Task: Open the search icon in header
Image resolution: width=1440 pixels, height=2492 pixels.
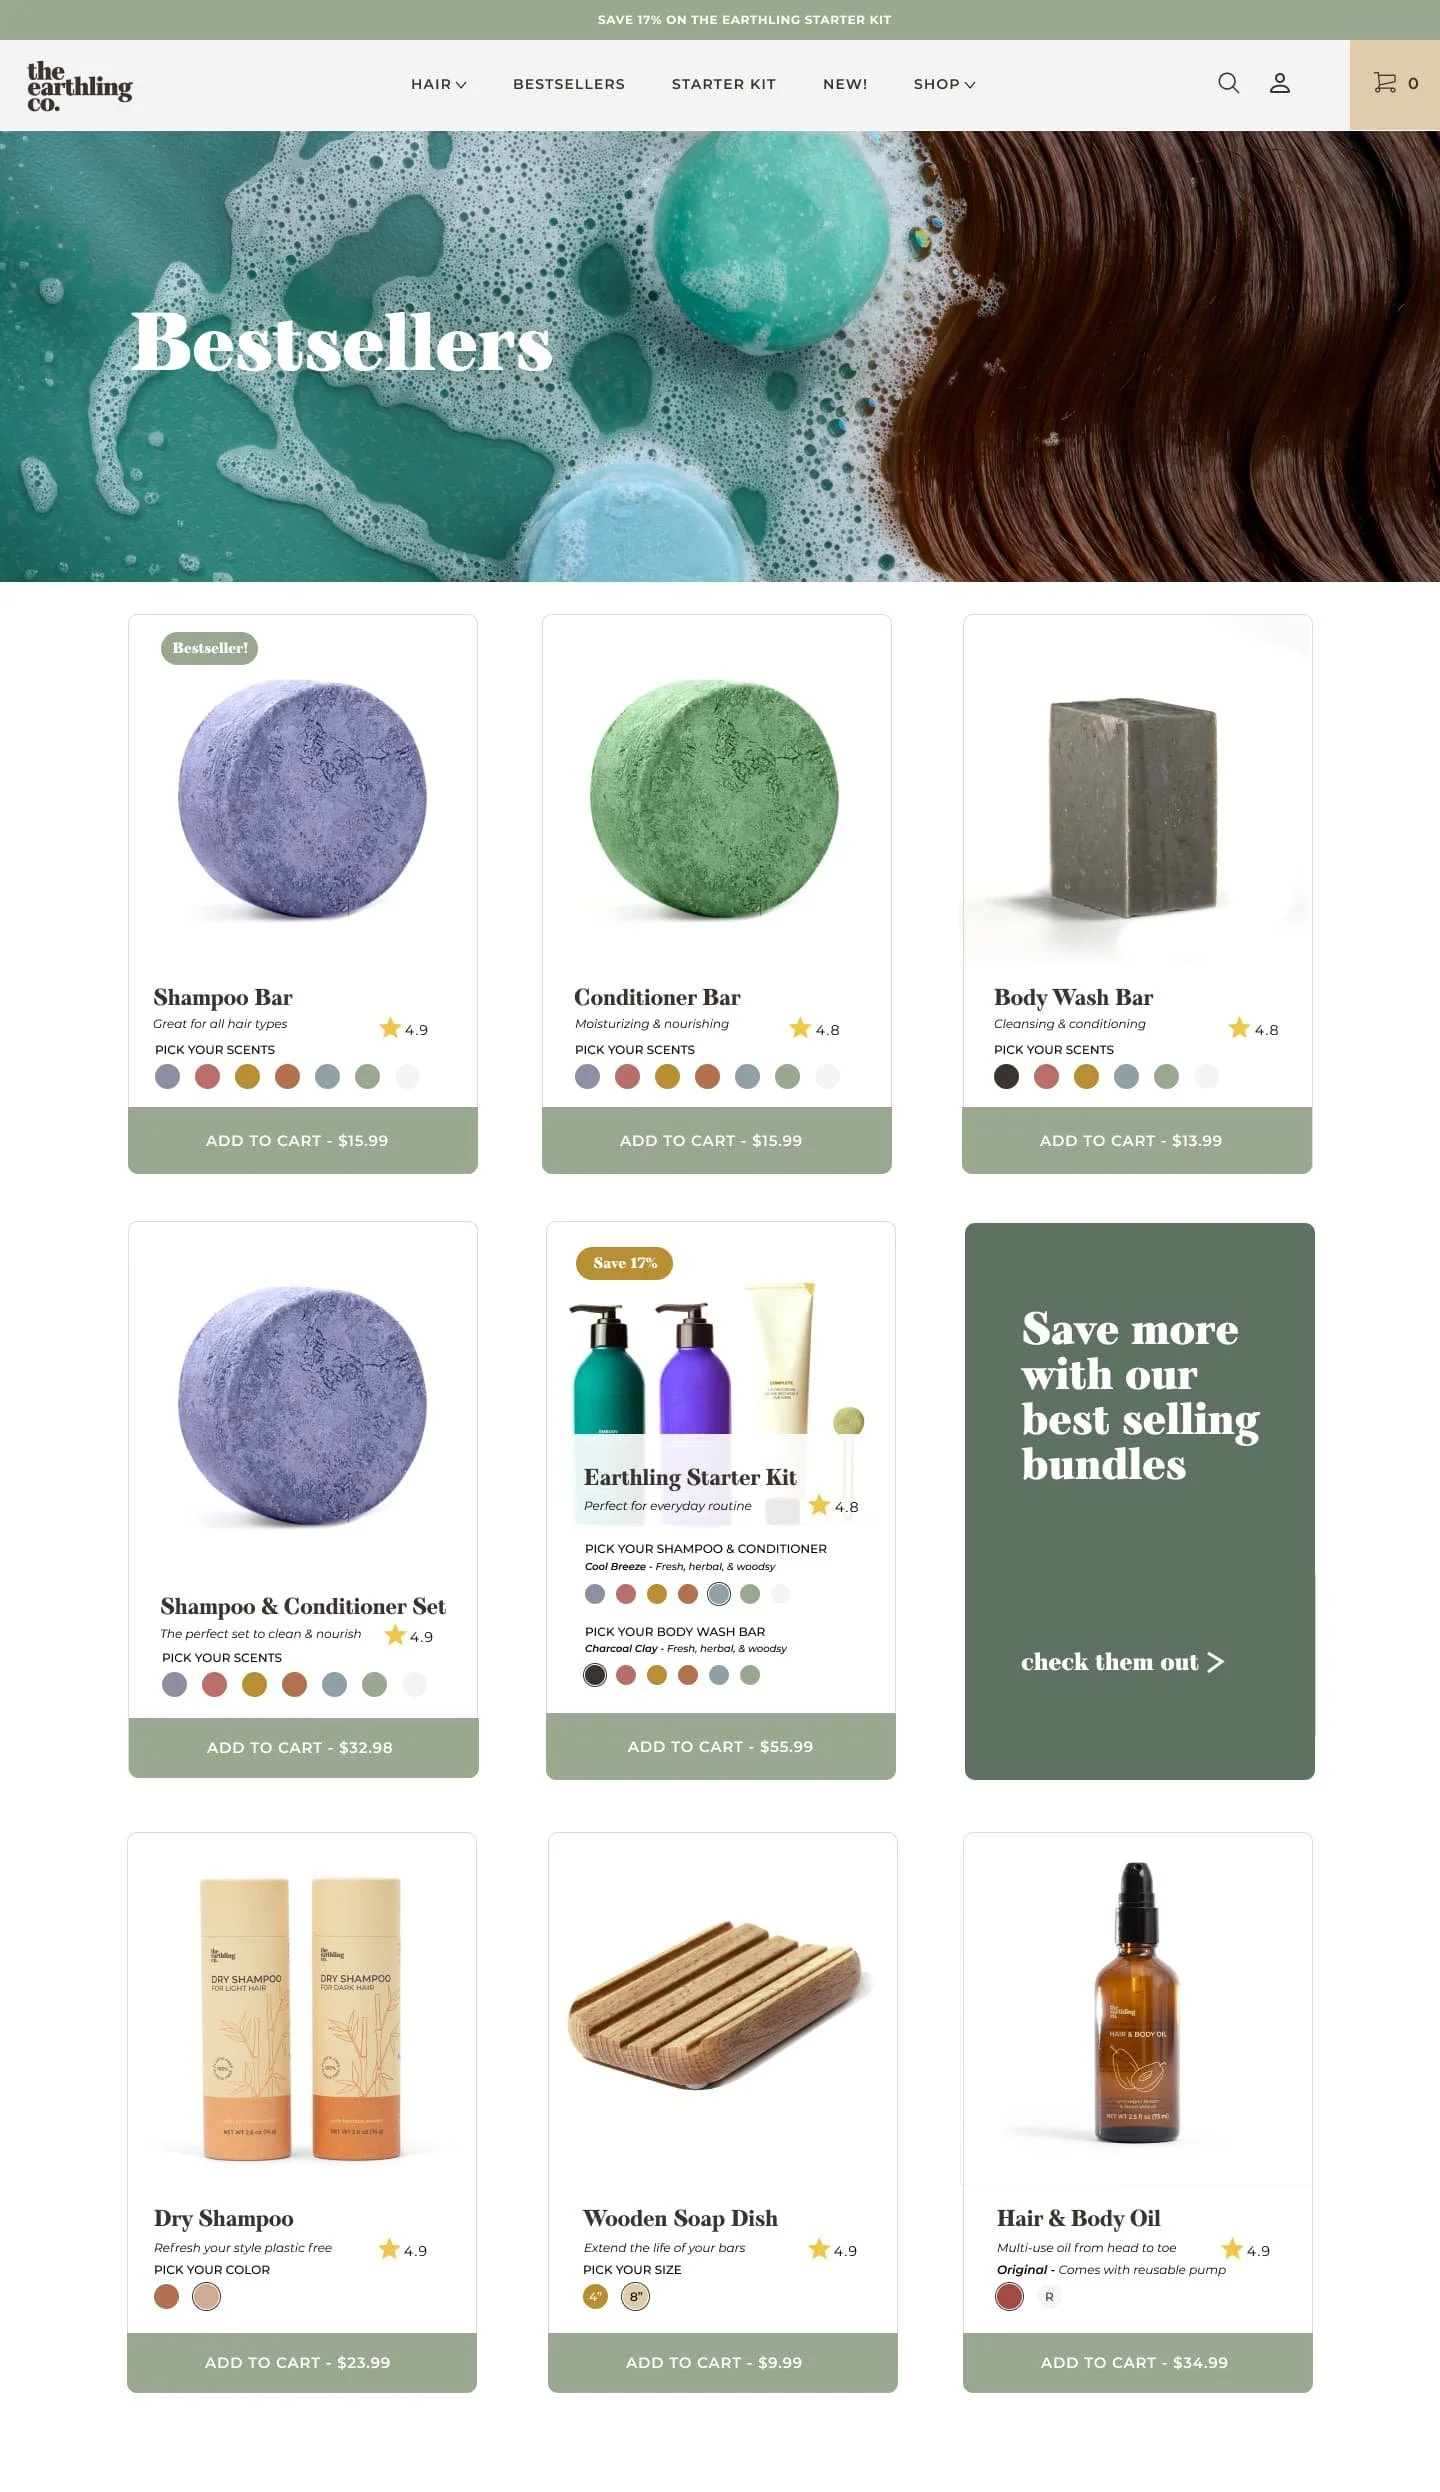Action: [1228, 83]
